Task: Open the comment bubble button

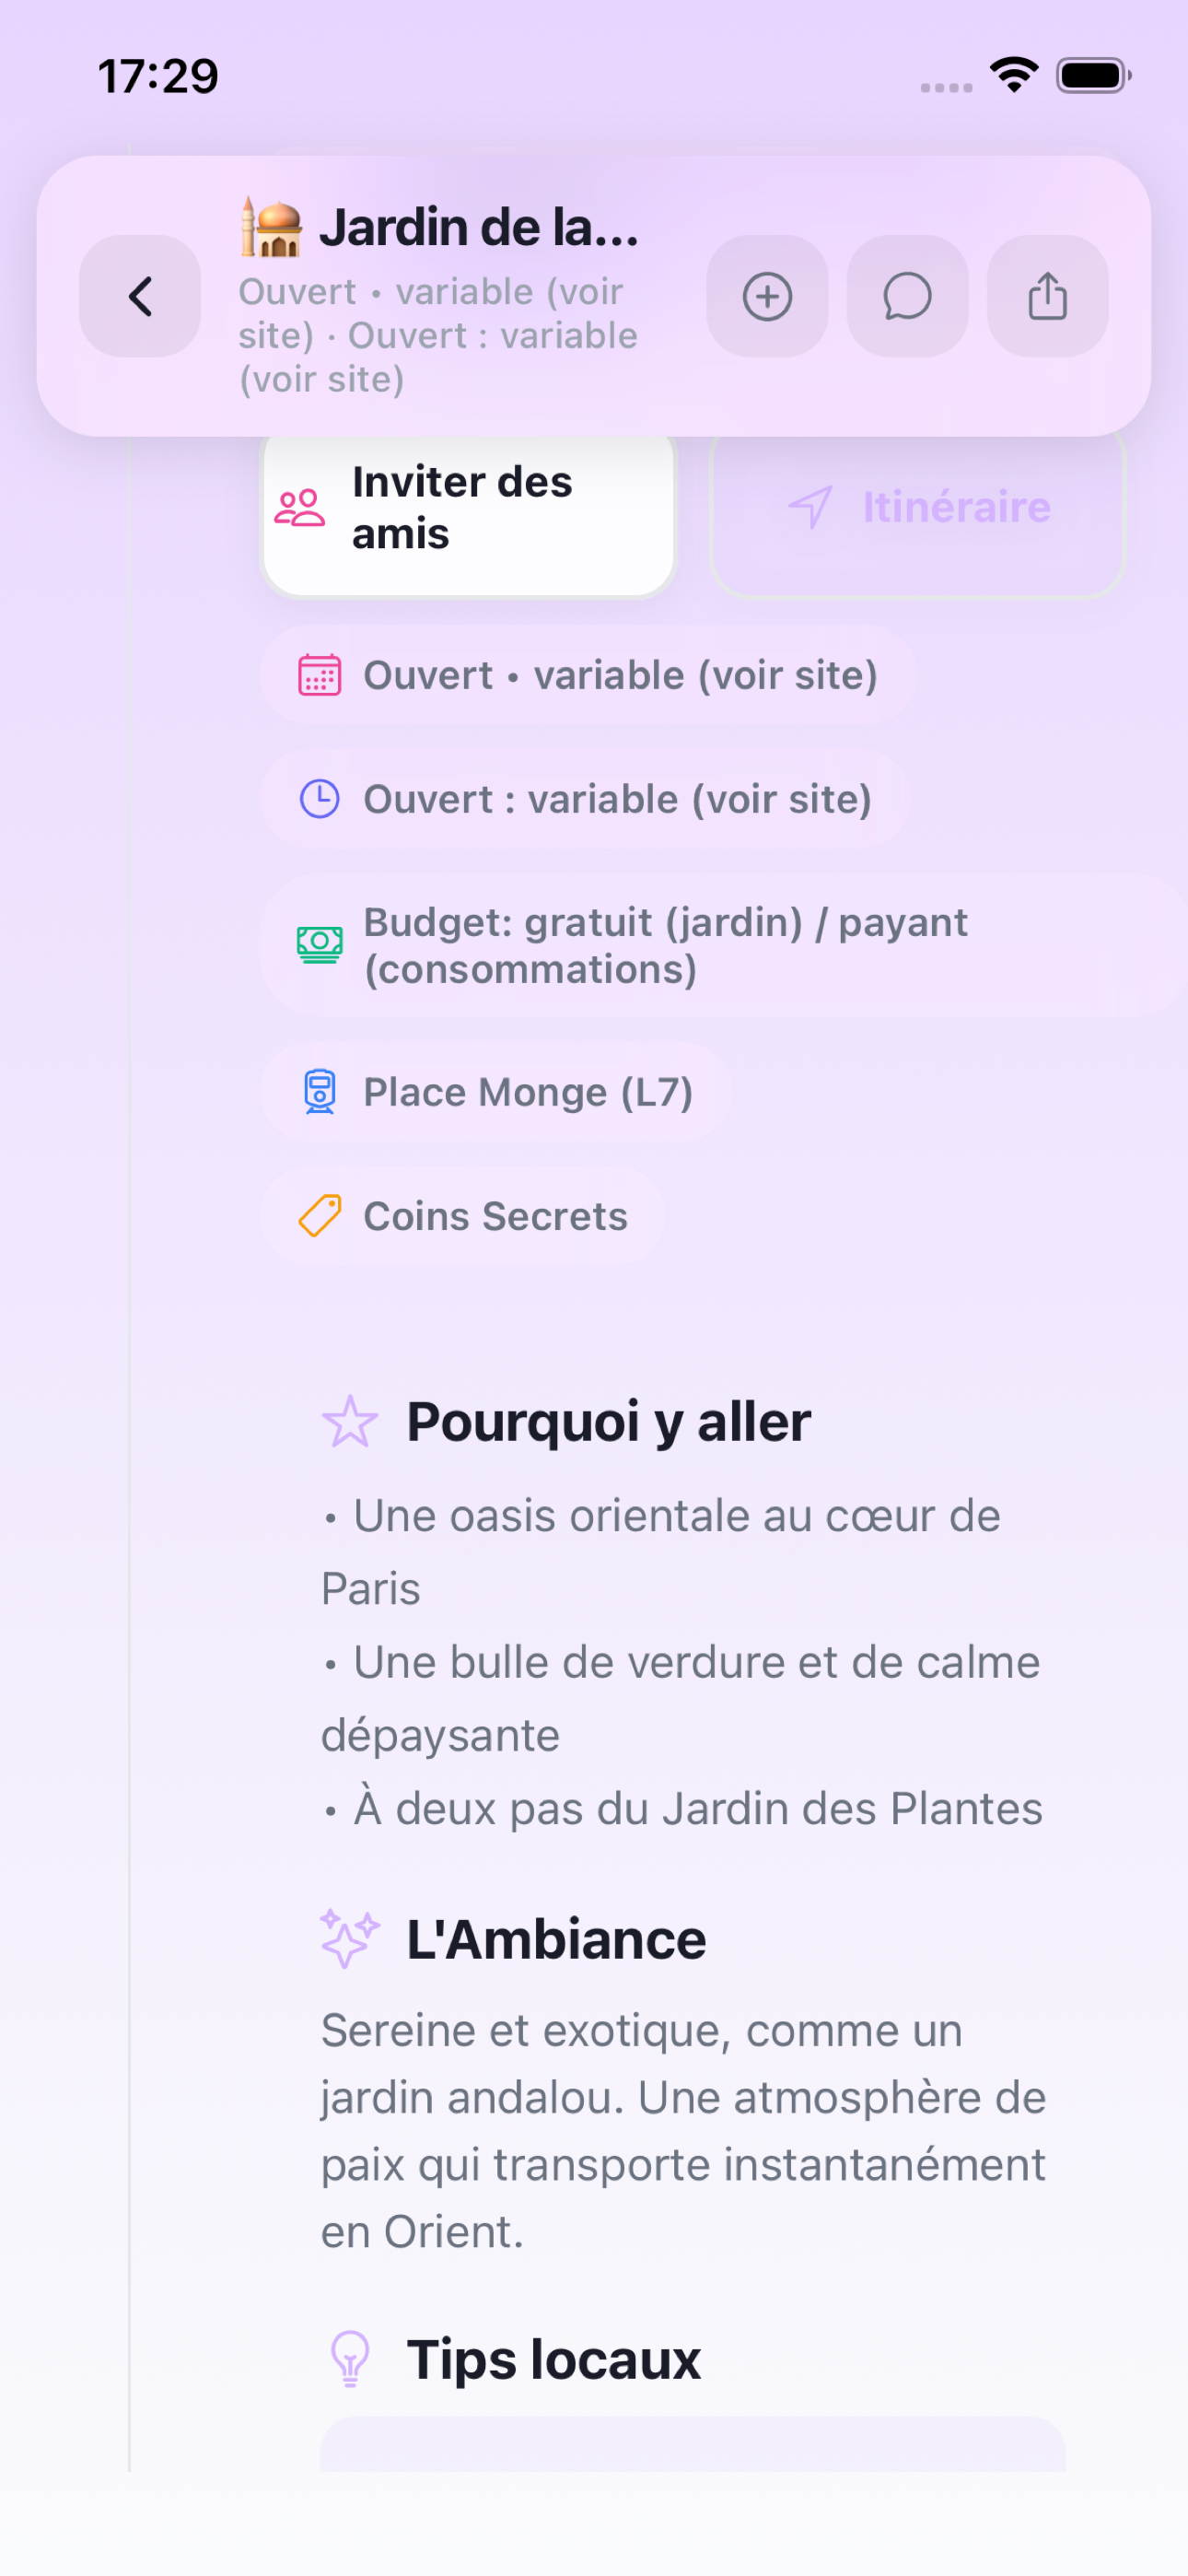Action: tap(907, 296)
